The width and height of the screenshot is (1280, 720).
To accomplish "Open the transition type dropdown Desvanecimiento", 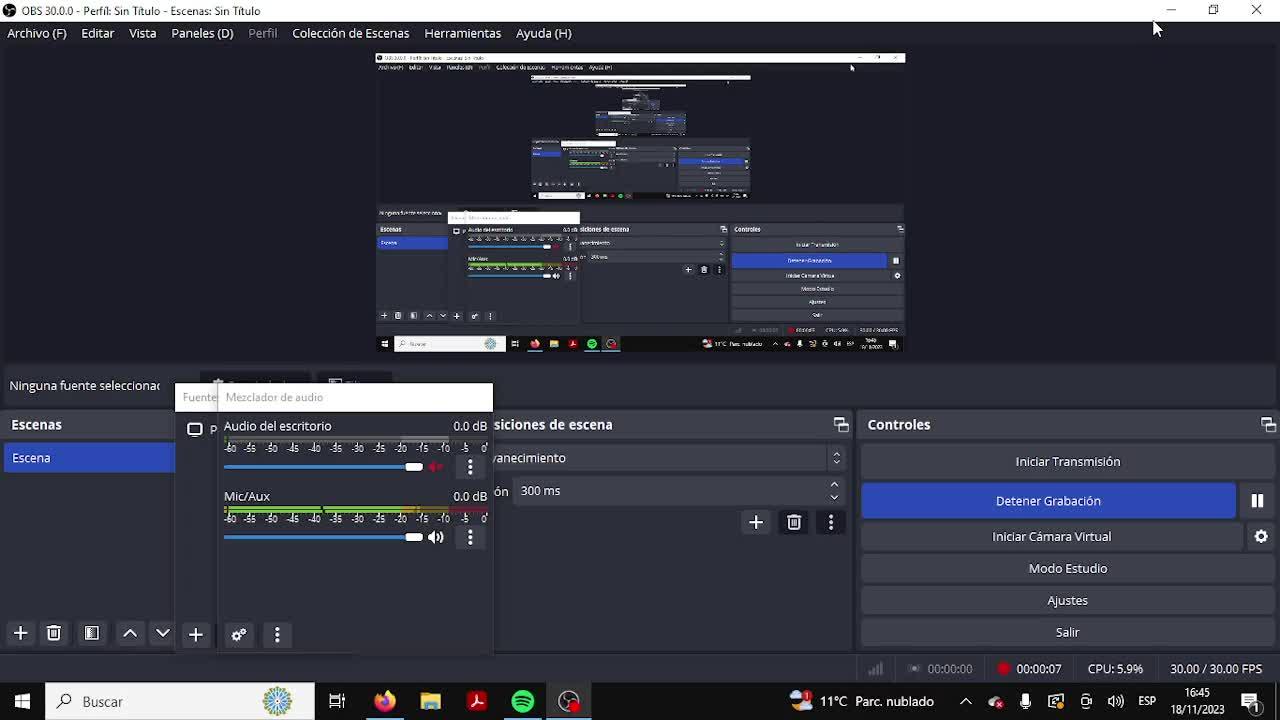I will (669, 458).
